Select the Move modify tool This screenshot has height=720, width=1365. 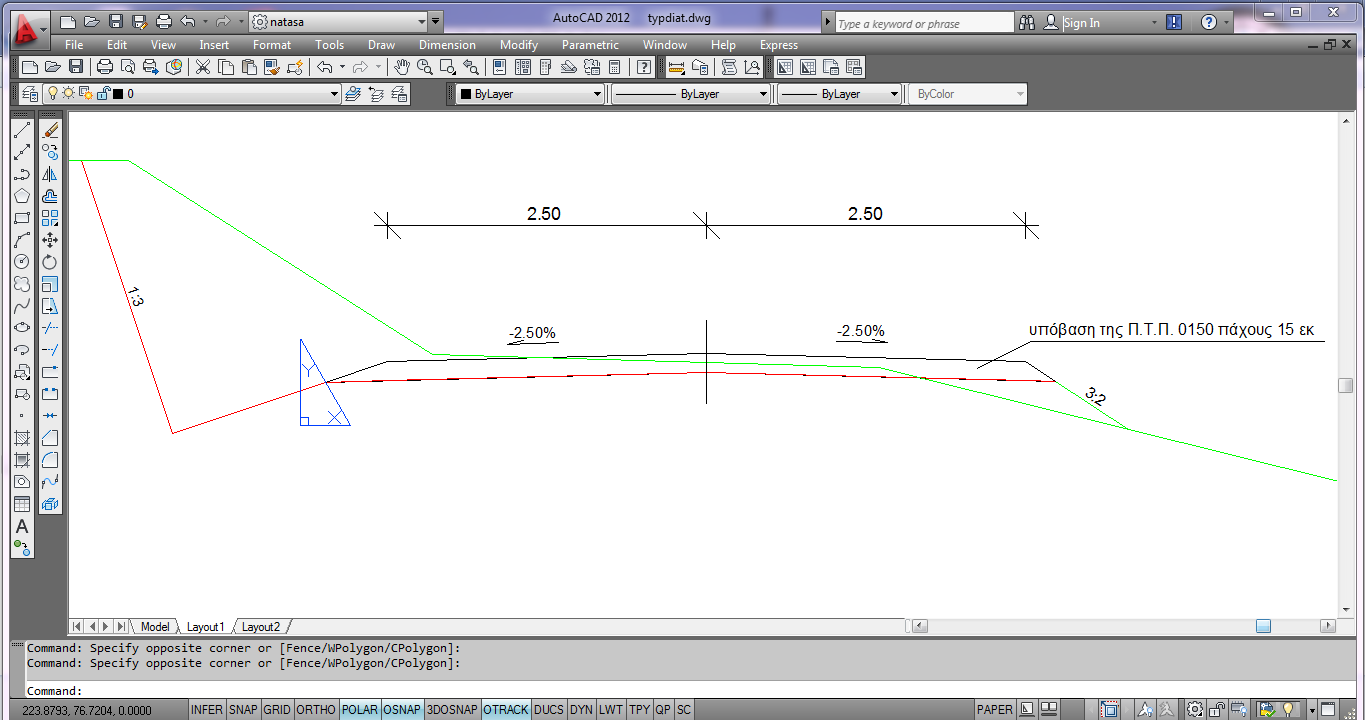click(x=50, y=240)
